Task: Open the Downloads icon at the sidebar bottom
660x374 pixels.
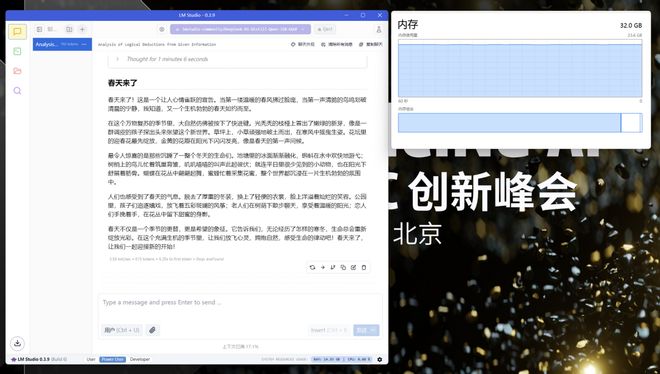Action: point(17,343)
